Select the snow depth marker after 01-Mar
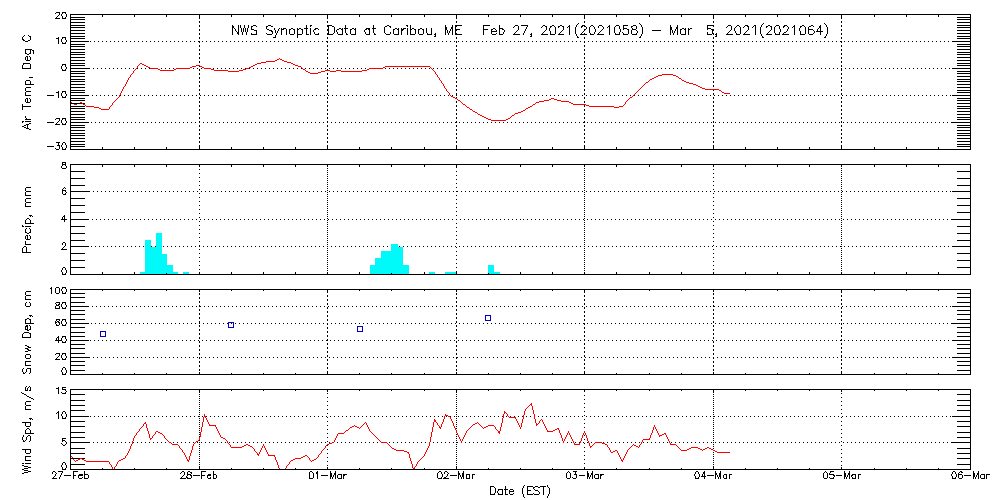 (x=360, y=329)
